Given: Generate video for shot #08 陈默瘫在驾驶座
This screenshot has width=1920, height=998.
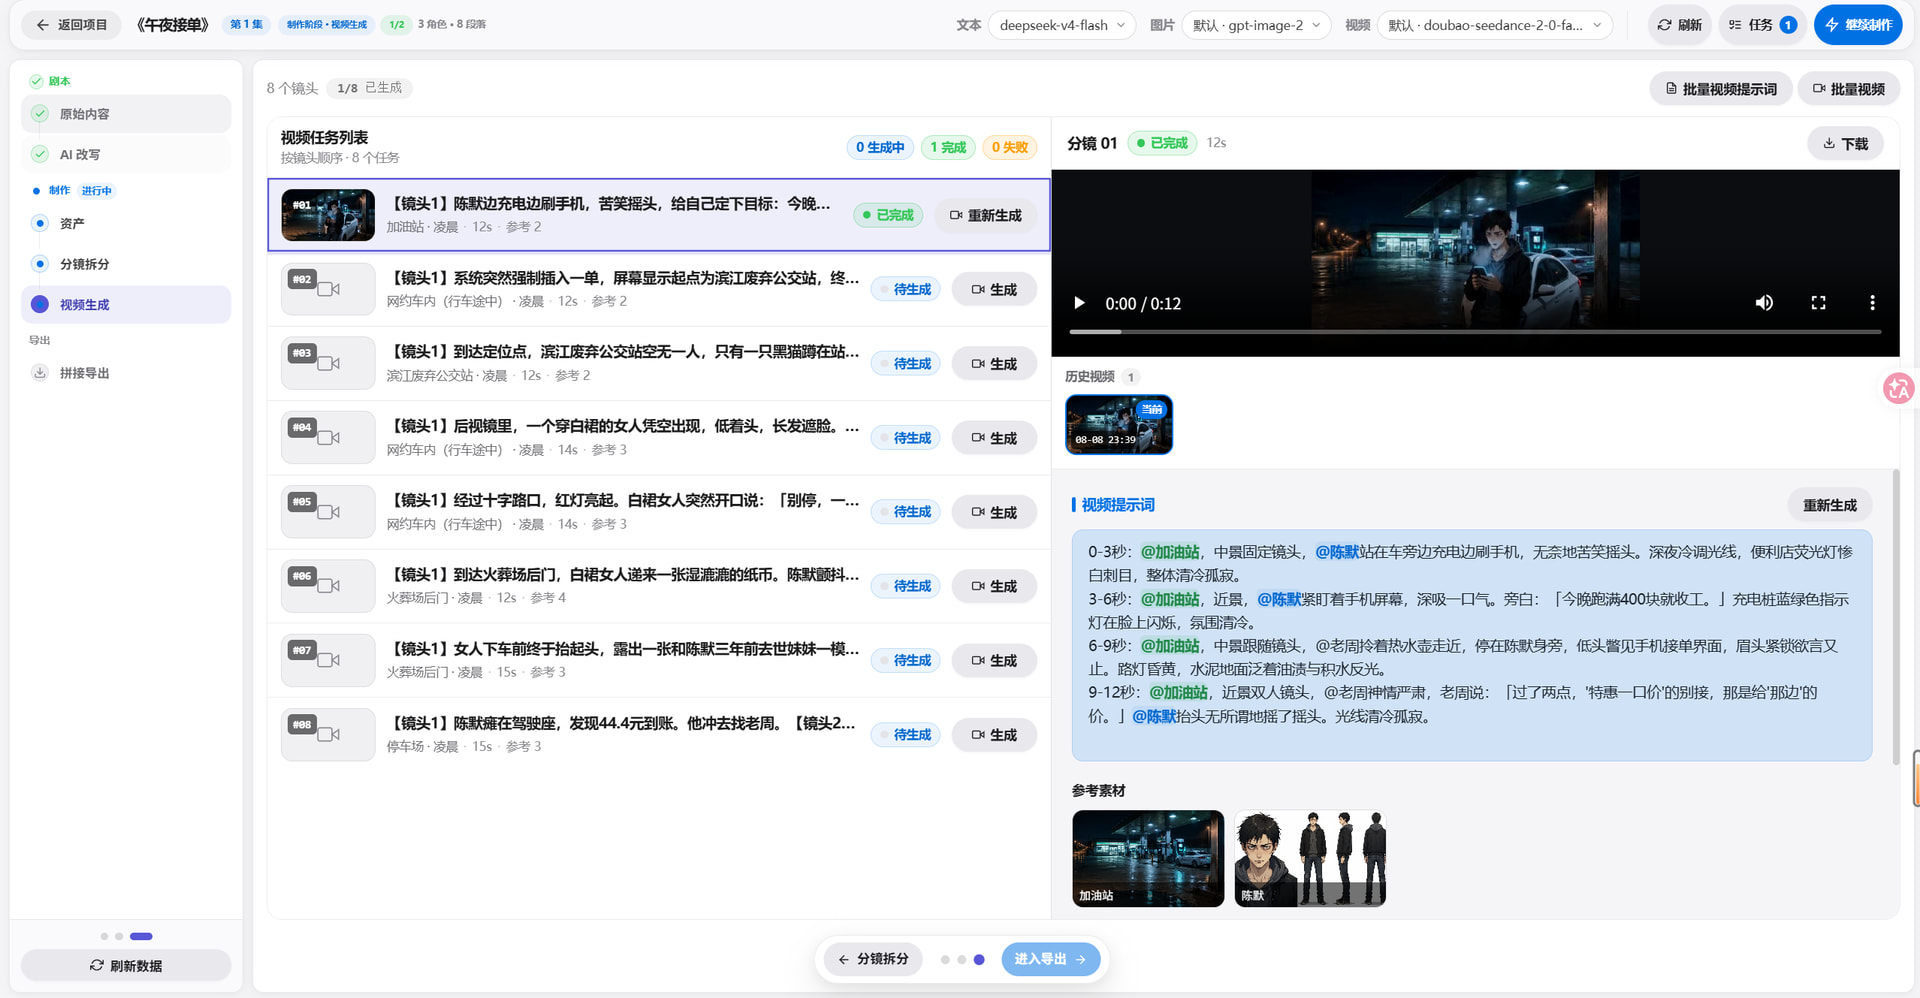Looking at the screenshot, I should [x=994, y=735].
